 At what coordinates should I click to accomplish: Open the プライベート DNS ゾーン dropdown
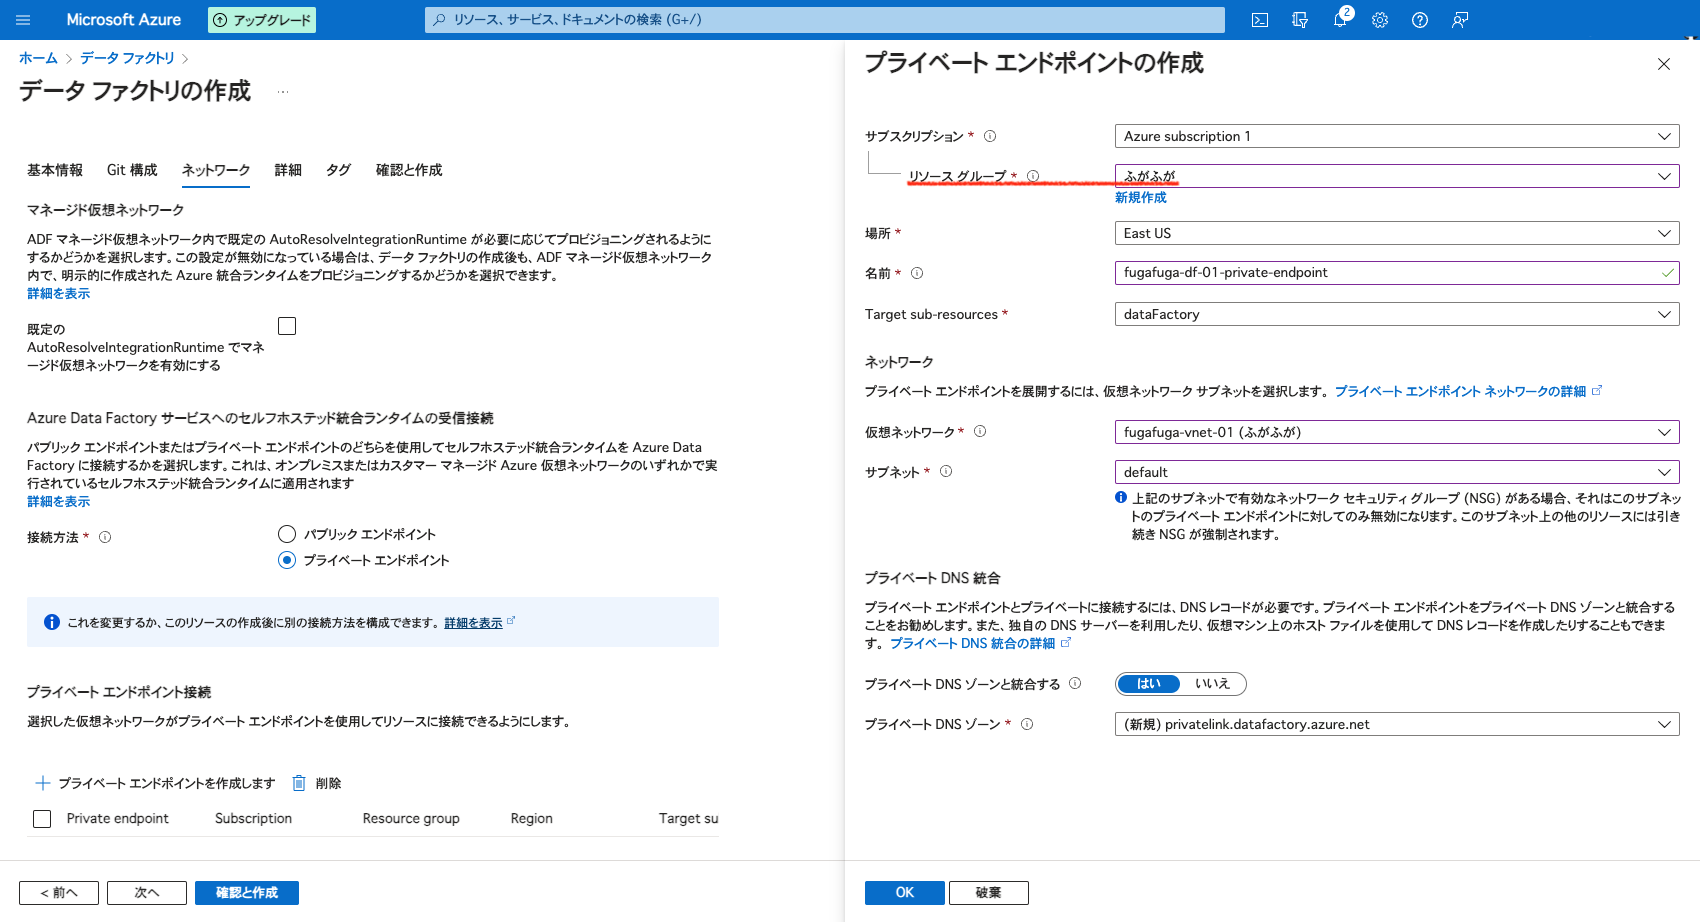[1397, 724]
